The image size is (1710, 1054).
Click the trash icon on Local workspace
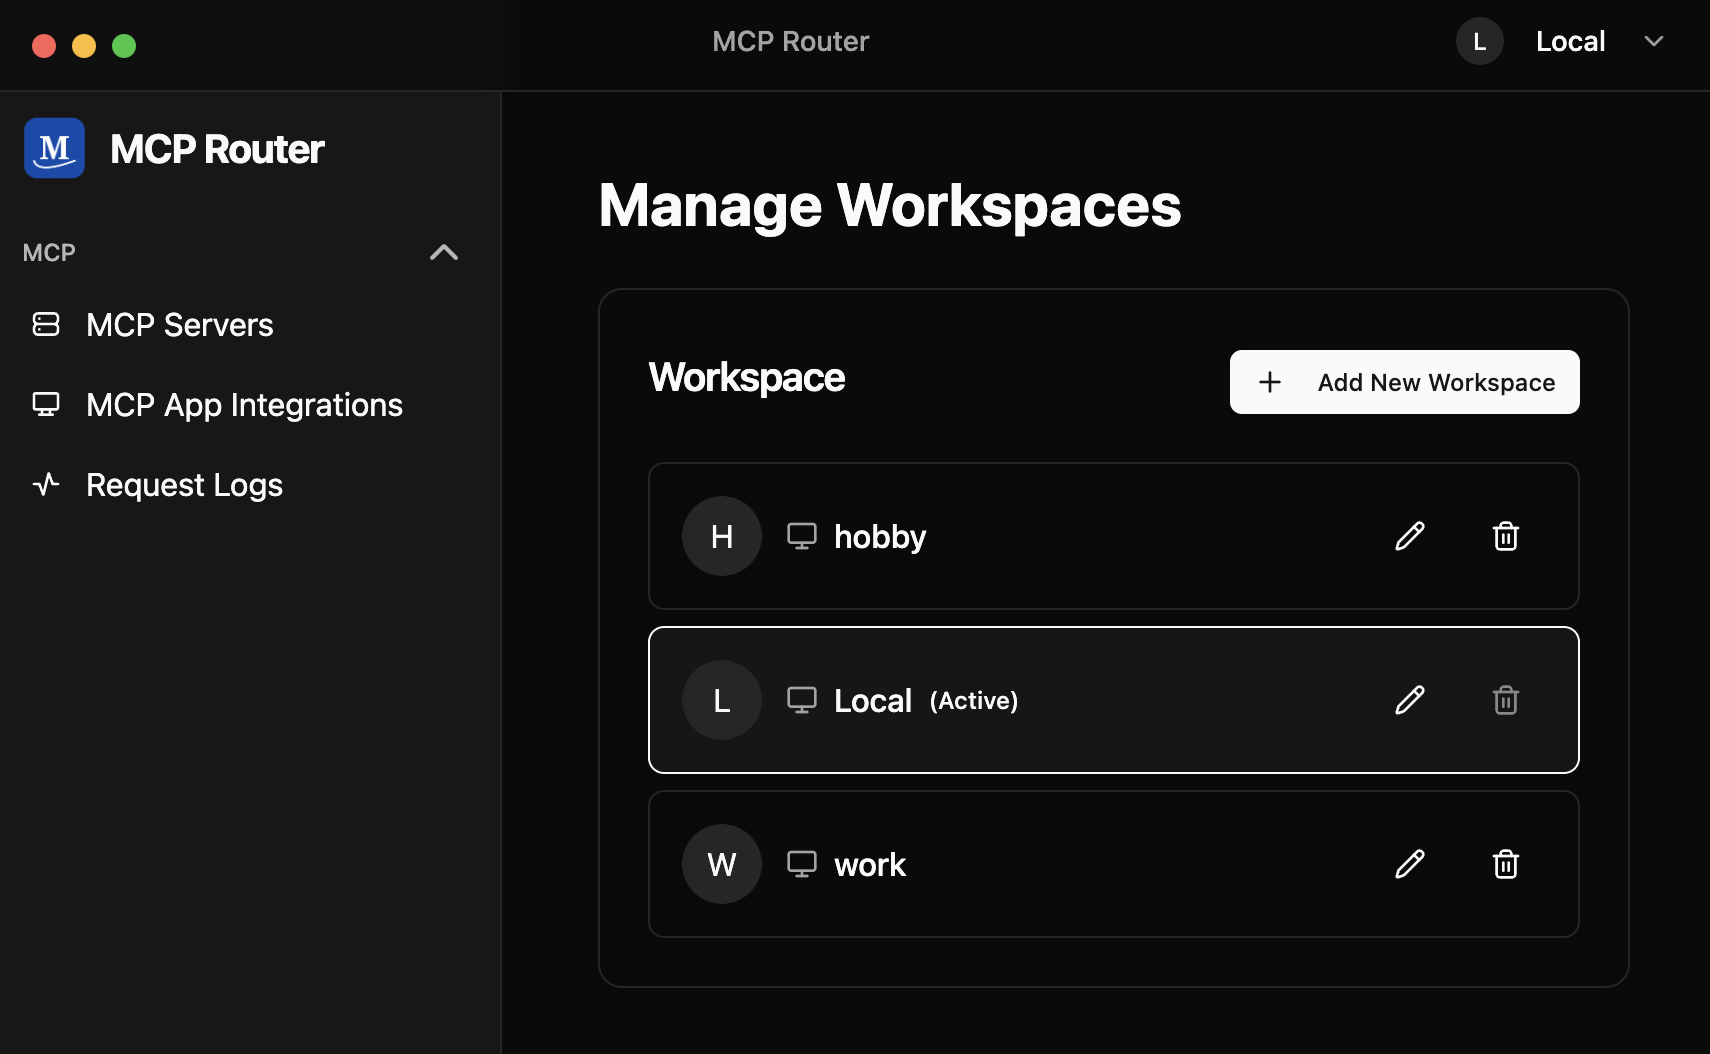pos(1505,700)
